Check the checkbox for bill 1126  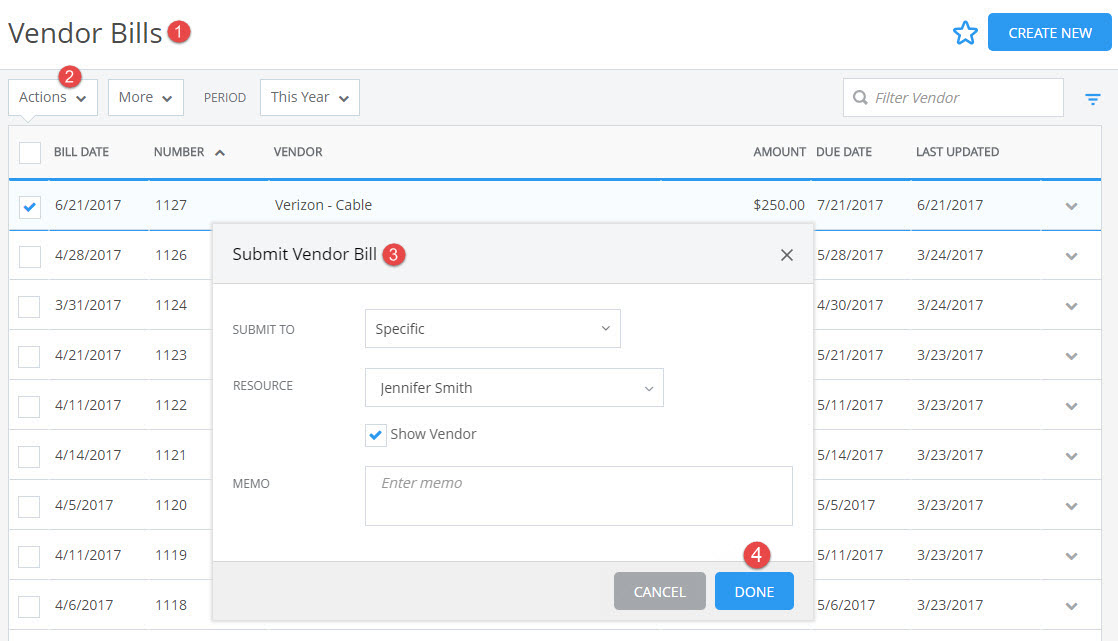30,255
